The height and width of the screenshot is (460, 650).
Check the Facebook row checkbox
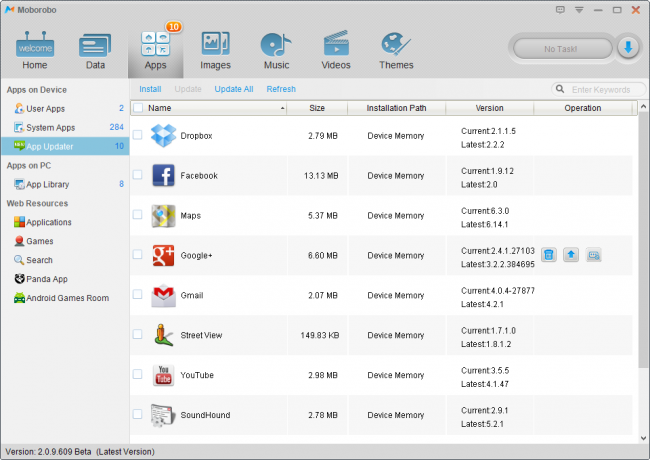(x=138, y=175)
